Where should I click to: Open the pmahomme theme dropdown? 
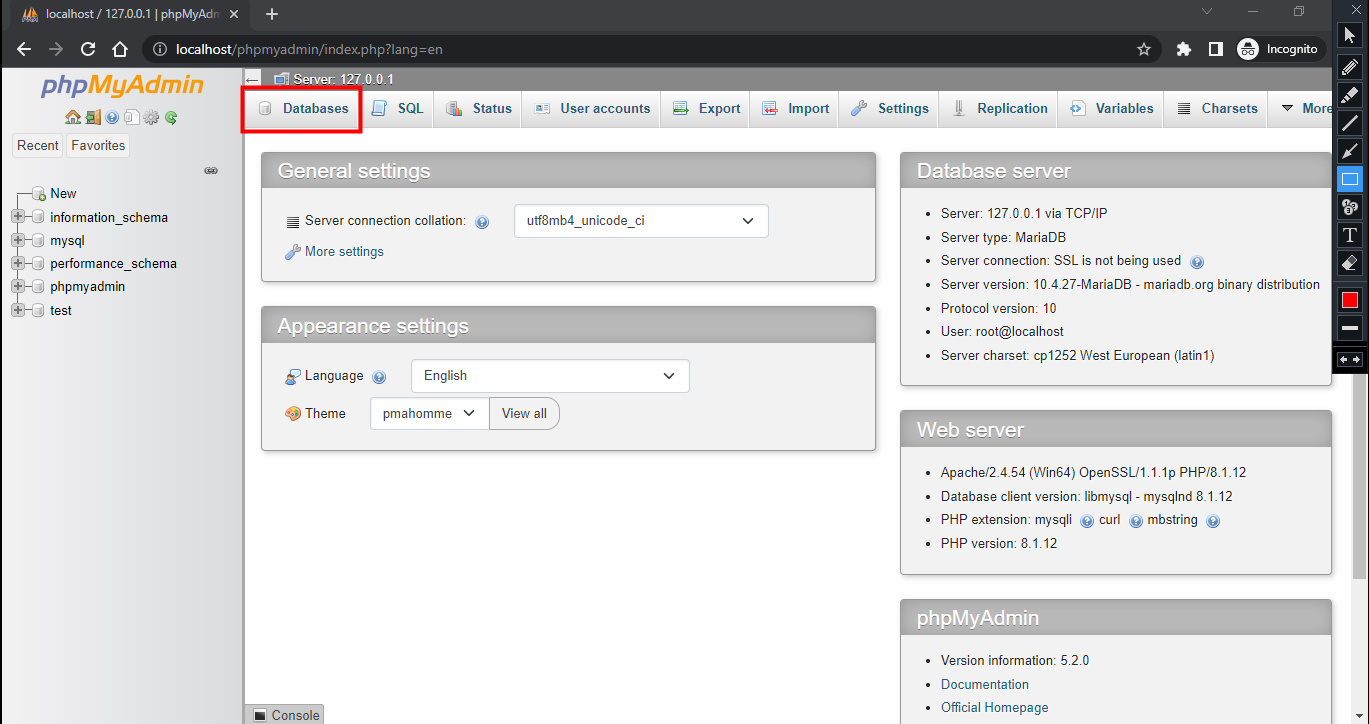click(x=429, y=414)
